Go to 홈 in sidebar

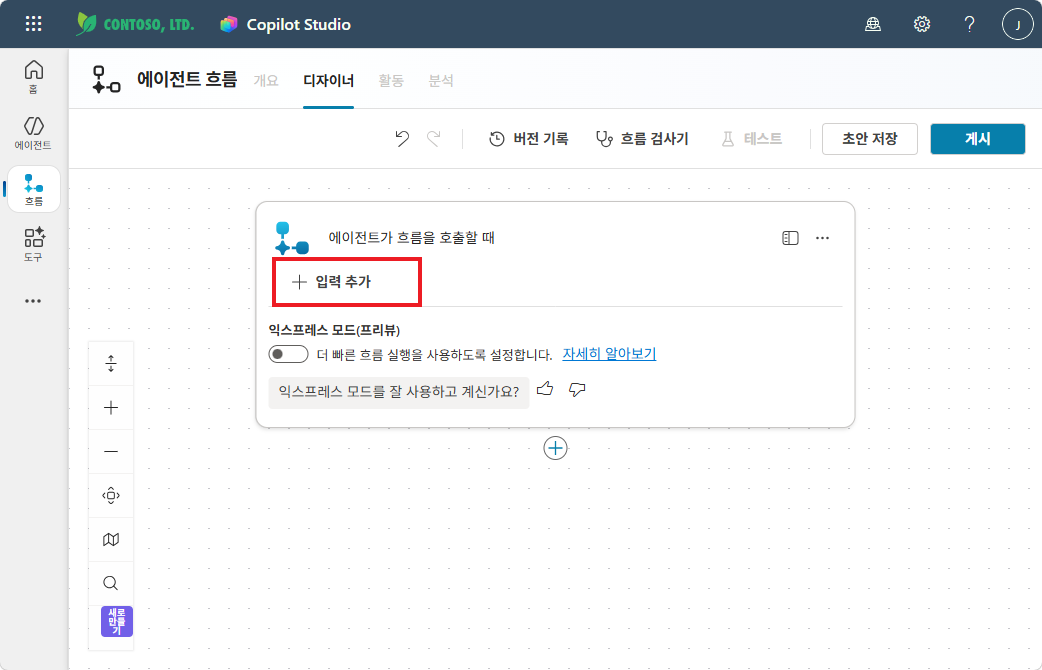coord(33,76)
